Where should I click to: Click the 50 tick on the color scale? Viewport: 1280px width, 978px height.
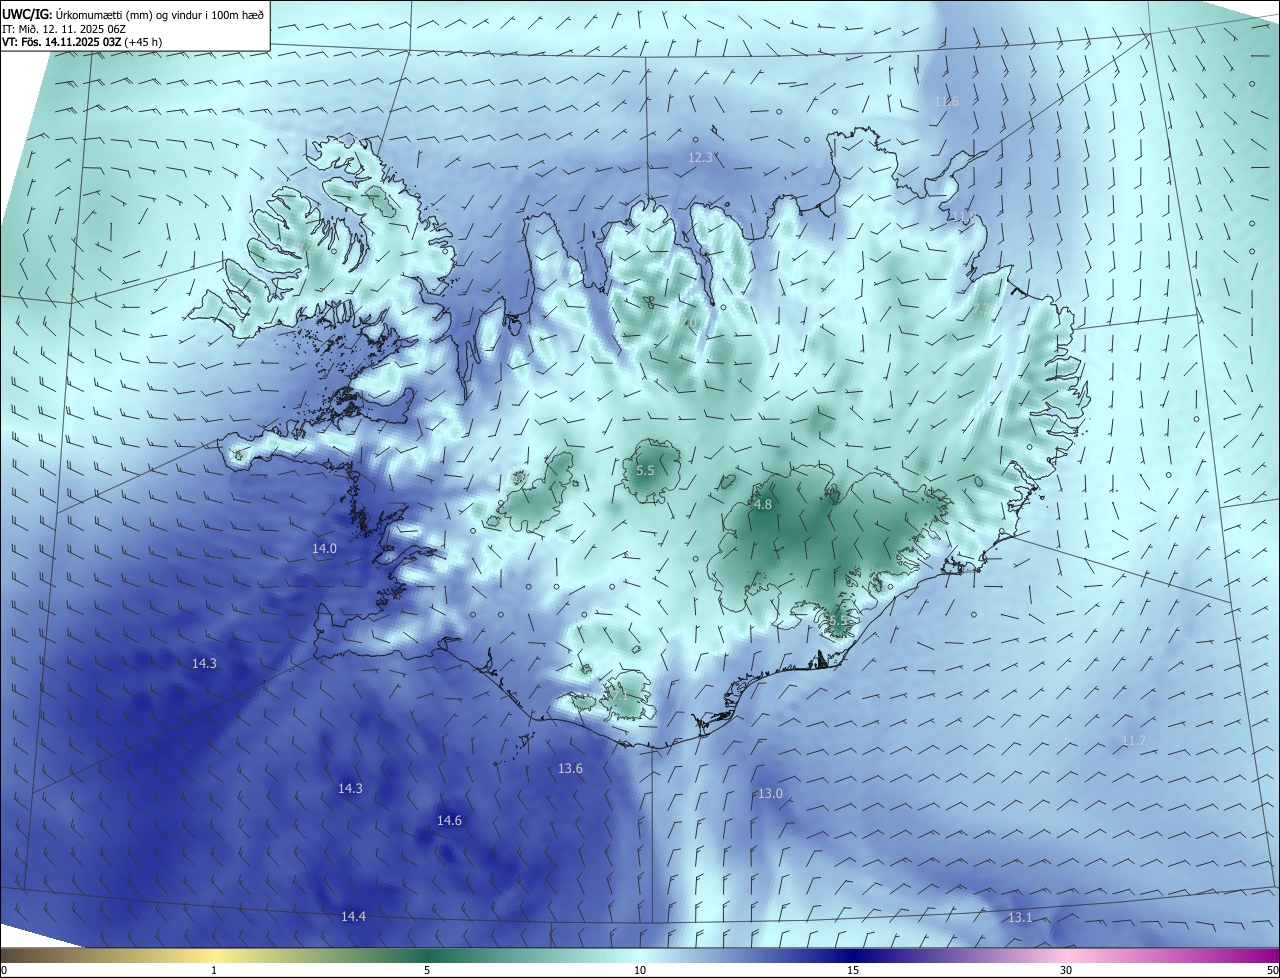1271,970
